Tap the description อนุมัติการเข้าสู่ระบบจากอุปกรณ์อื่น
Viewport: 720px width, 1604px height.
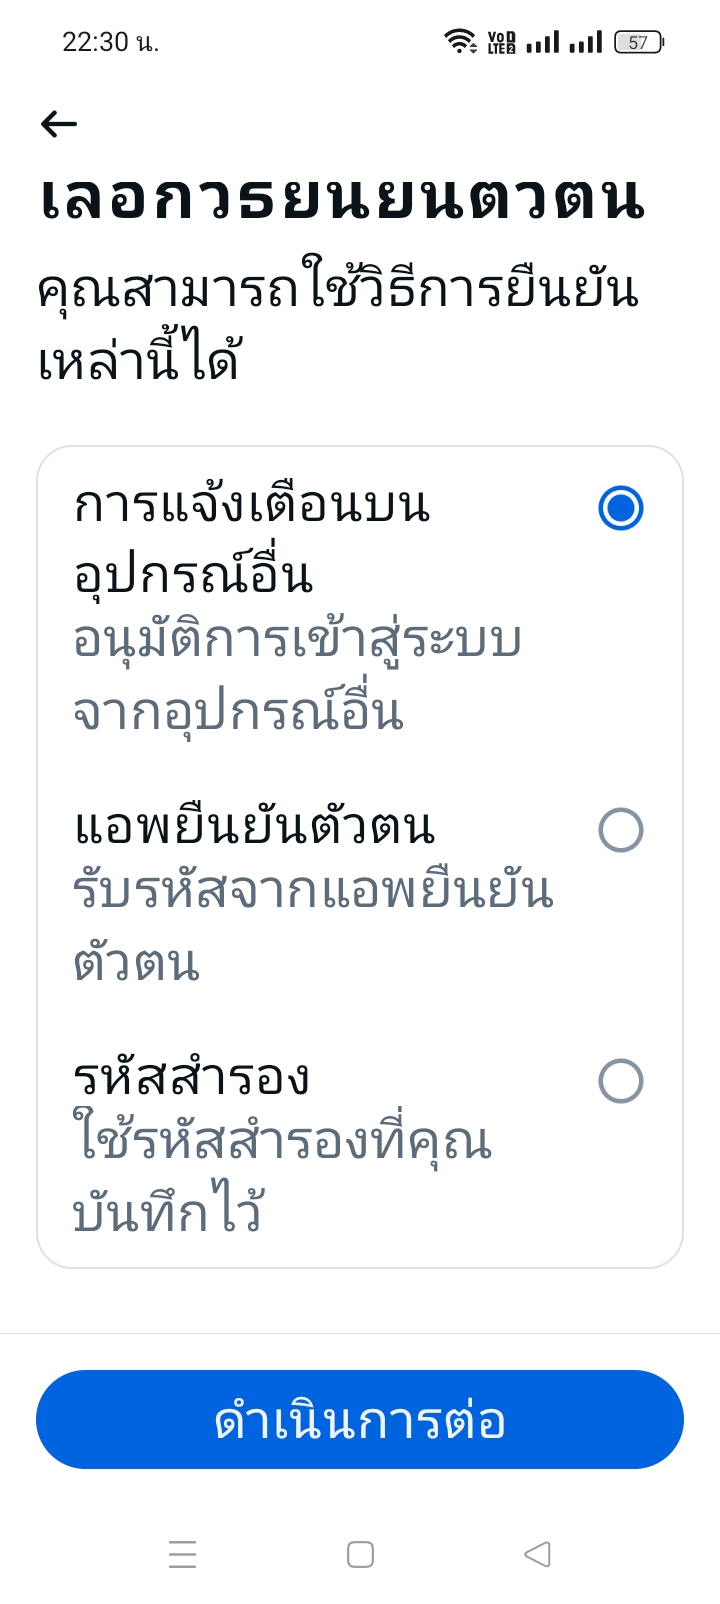click(297, 676)
